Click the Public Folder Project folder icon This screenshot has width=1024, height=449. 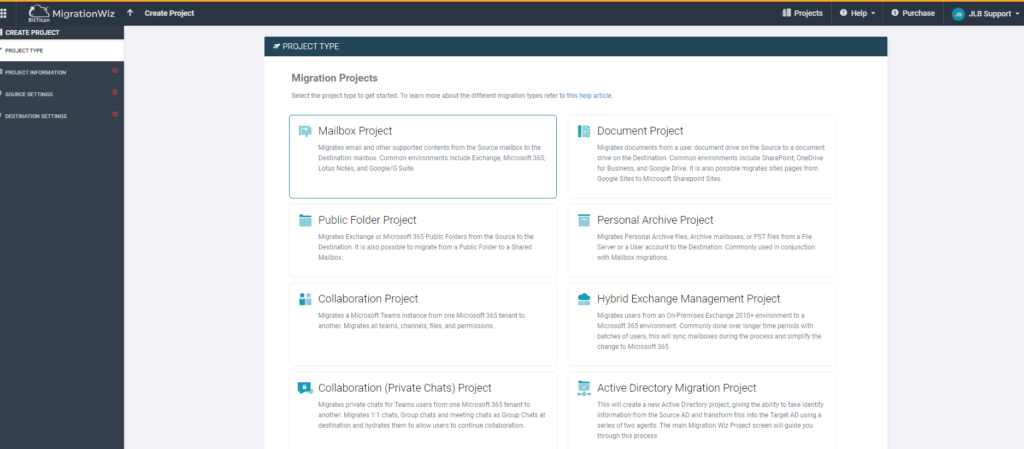coord(305,220)
